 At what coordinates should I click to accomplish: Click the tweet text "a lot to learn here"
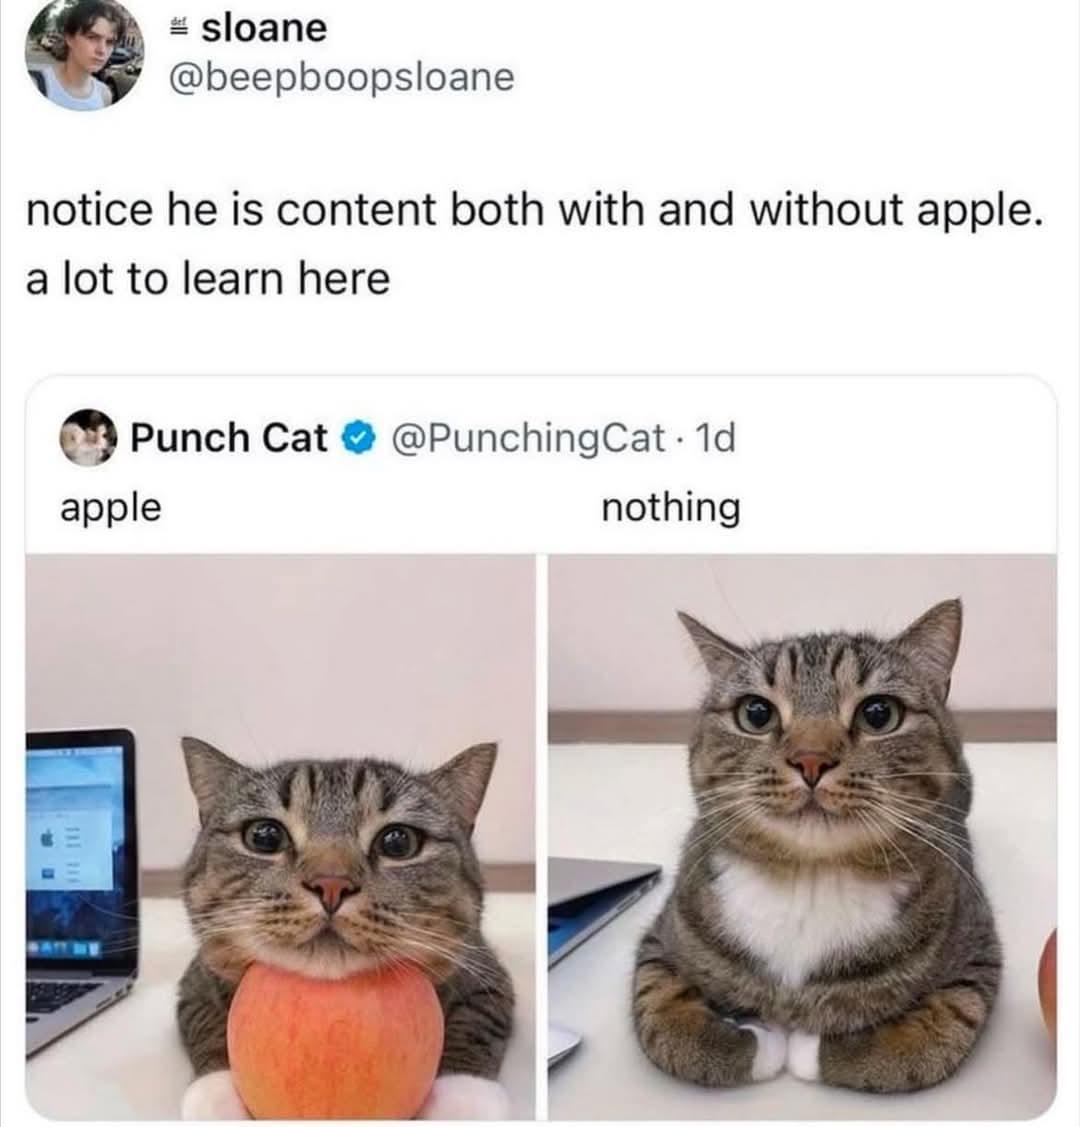click(208, 279)
